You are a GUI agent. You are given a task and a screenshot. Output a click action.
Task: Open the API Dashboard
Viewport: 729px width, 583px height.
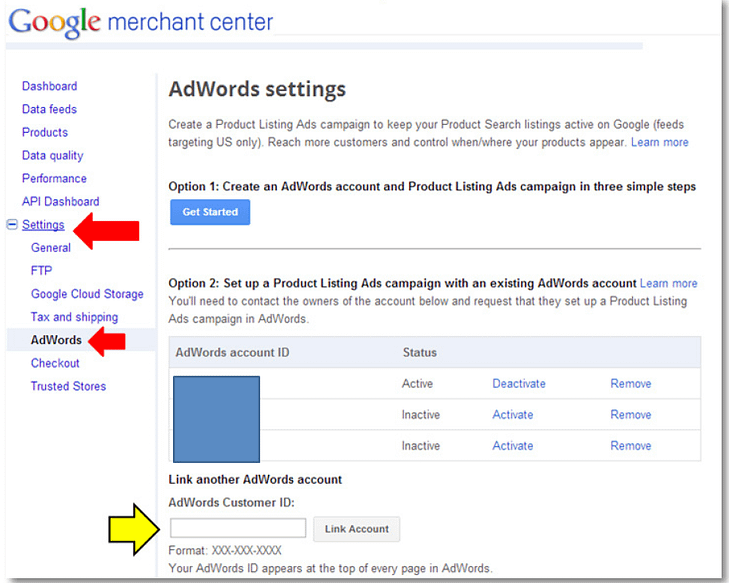(60, 201)
